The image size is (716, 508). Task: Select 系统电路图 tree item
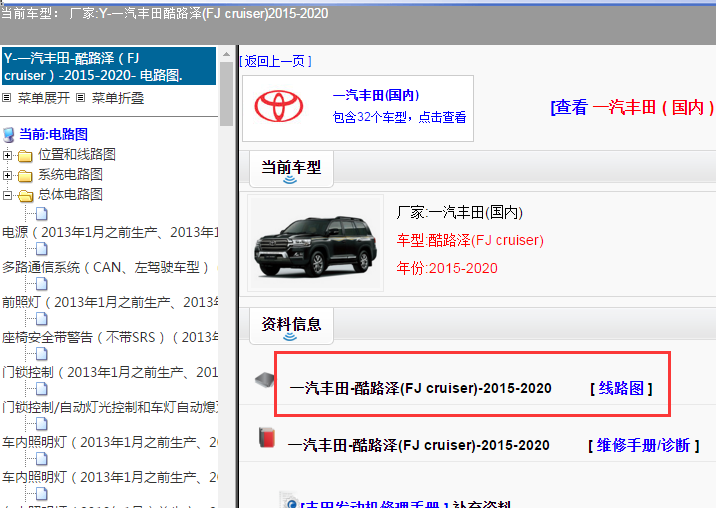point(70,174)
